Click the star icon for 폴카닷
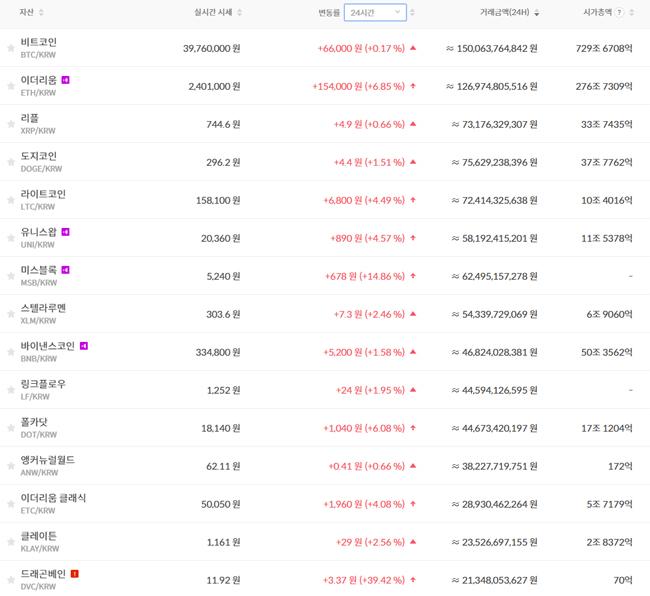Viewport: 650px width, 596px height. pos(11,427)
